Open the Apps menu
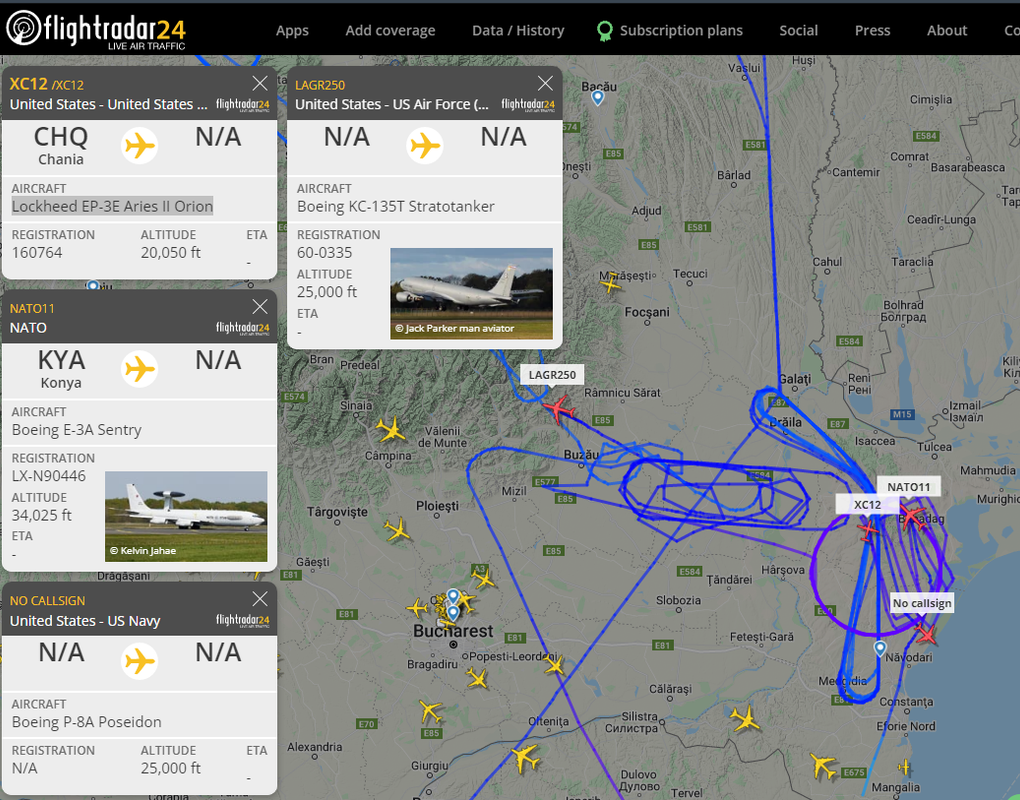This screenshot has width=1020, height=800. coord(292,31)
